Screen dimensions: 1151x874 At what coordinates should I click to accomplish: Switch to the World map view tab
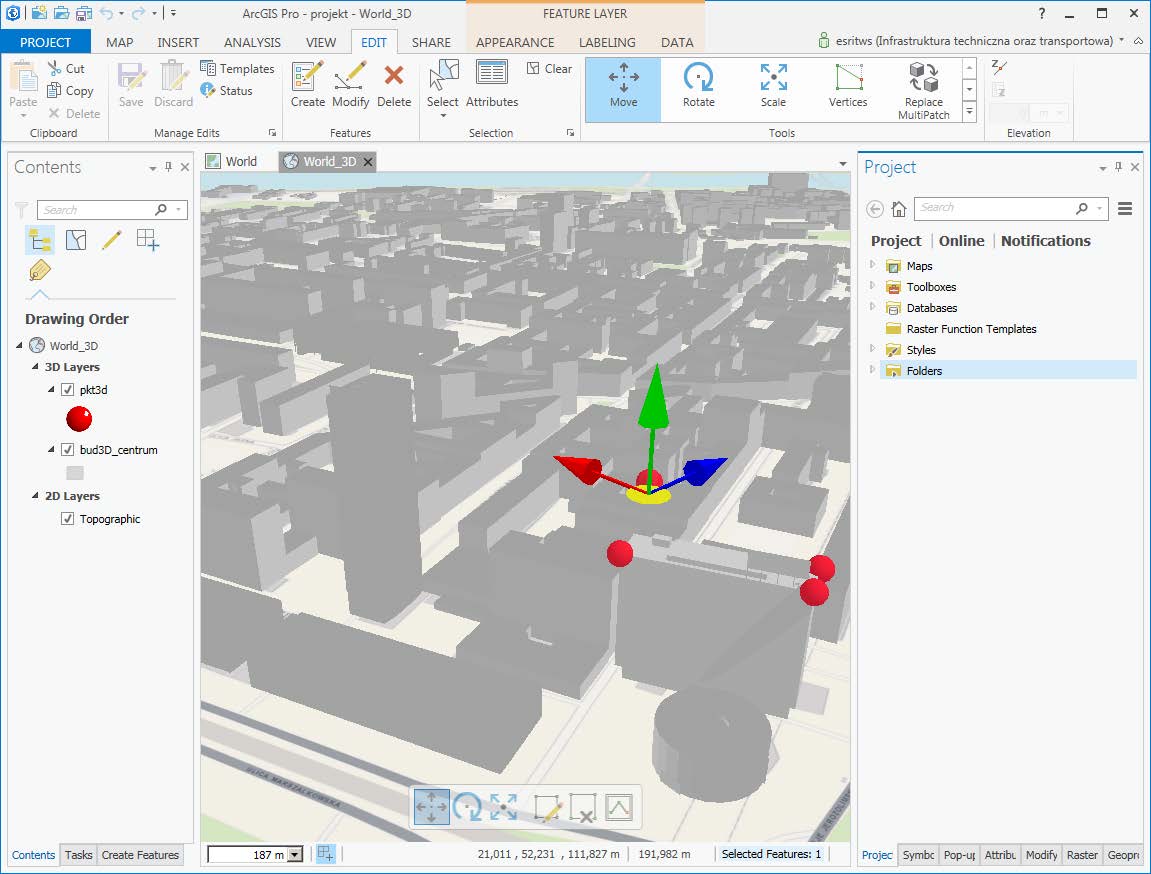coord(233,161)
